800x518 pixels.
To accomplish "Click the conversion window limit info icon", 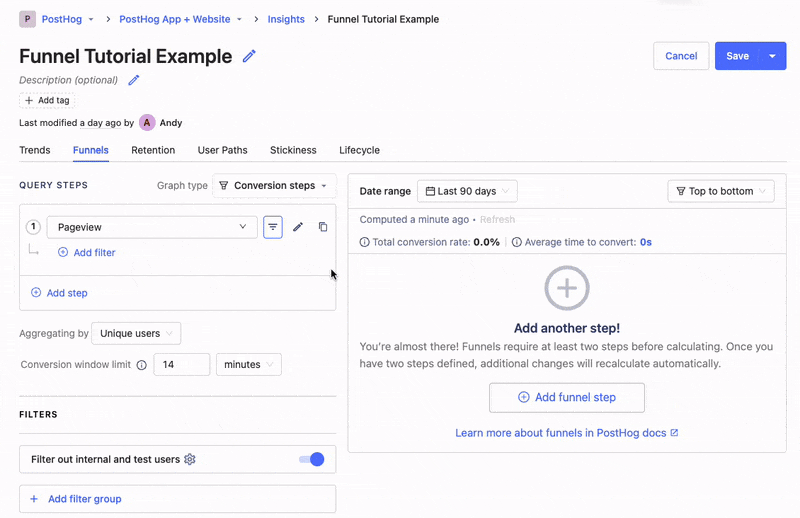I will click(x=141, y=365).
